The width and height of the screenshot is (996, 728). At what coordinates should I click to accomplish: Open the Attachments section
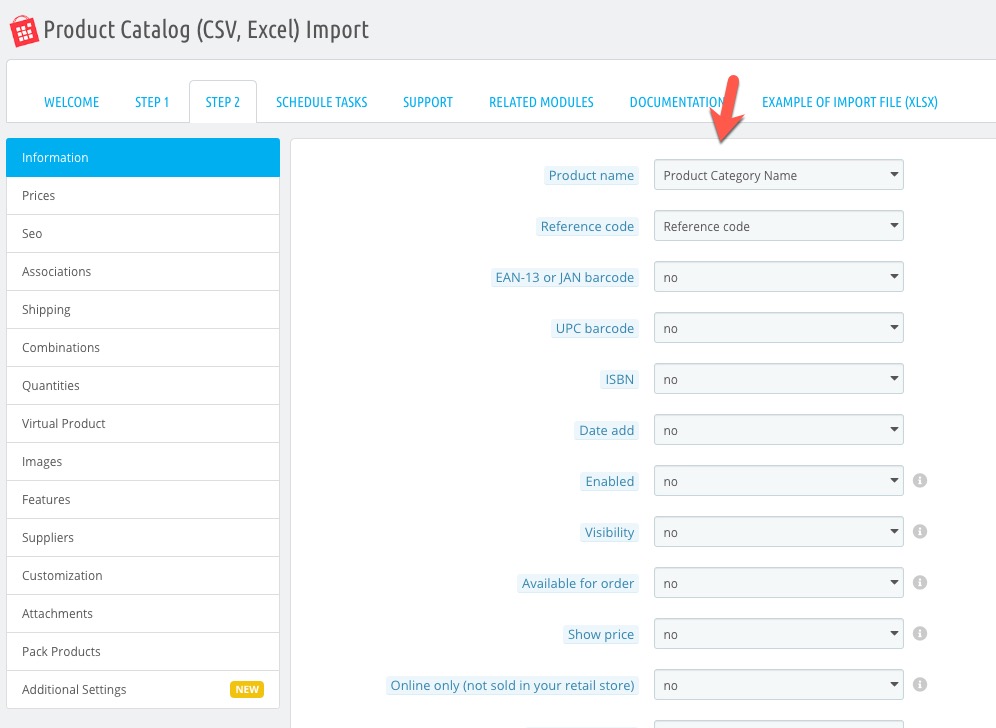point(143,614)
